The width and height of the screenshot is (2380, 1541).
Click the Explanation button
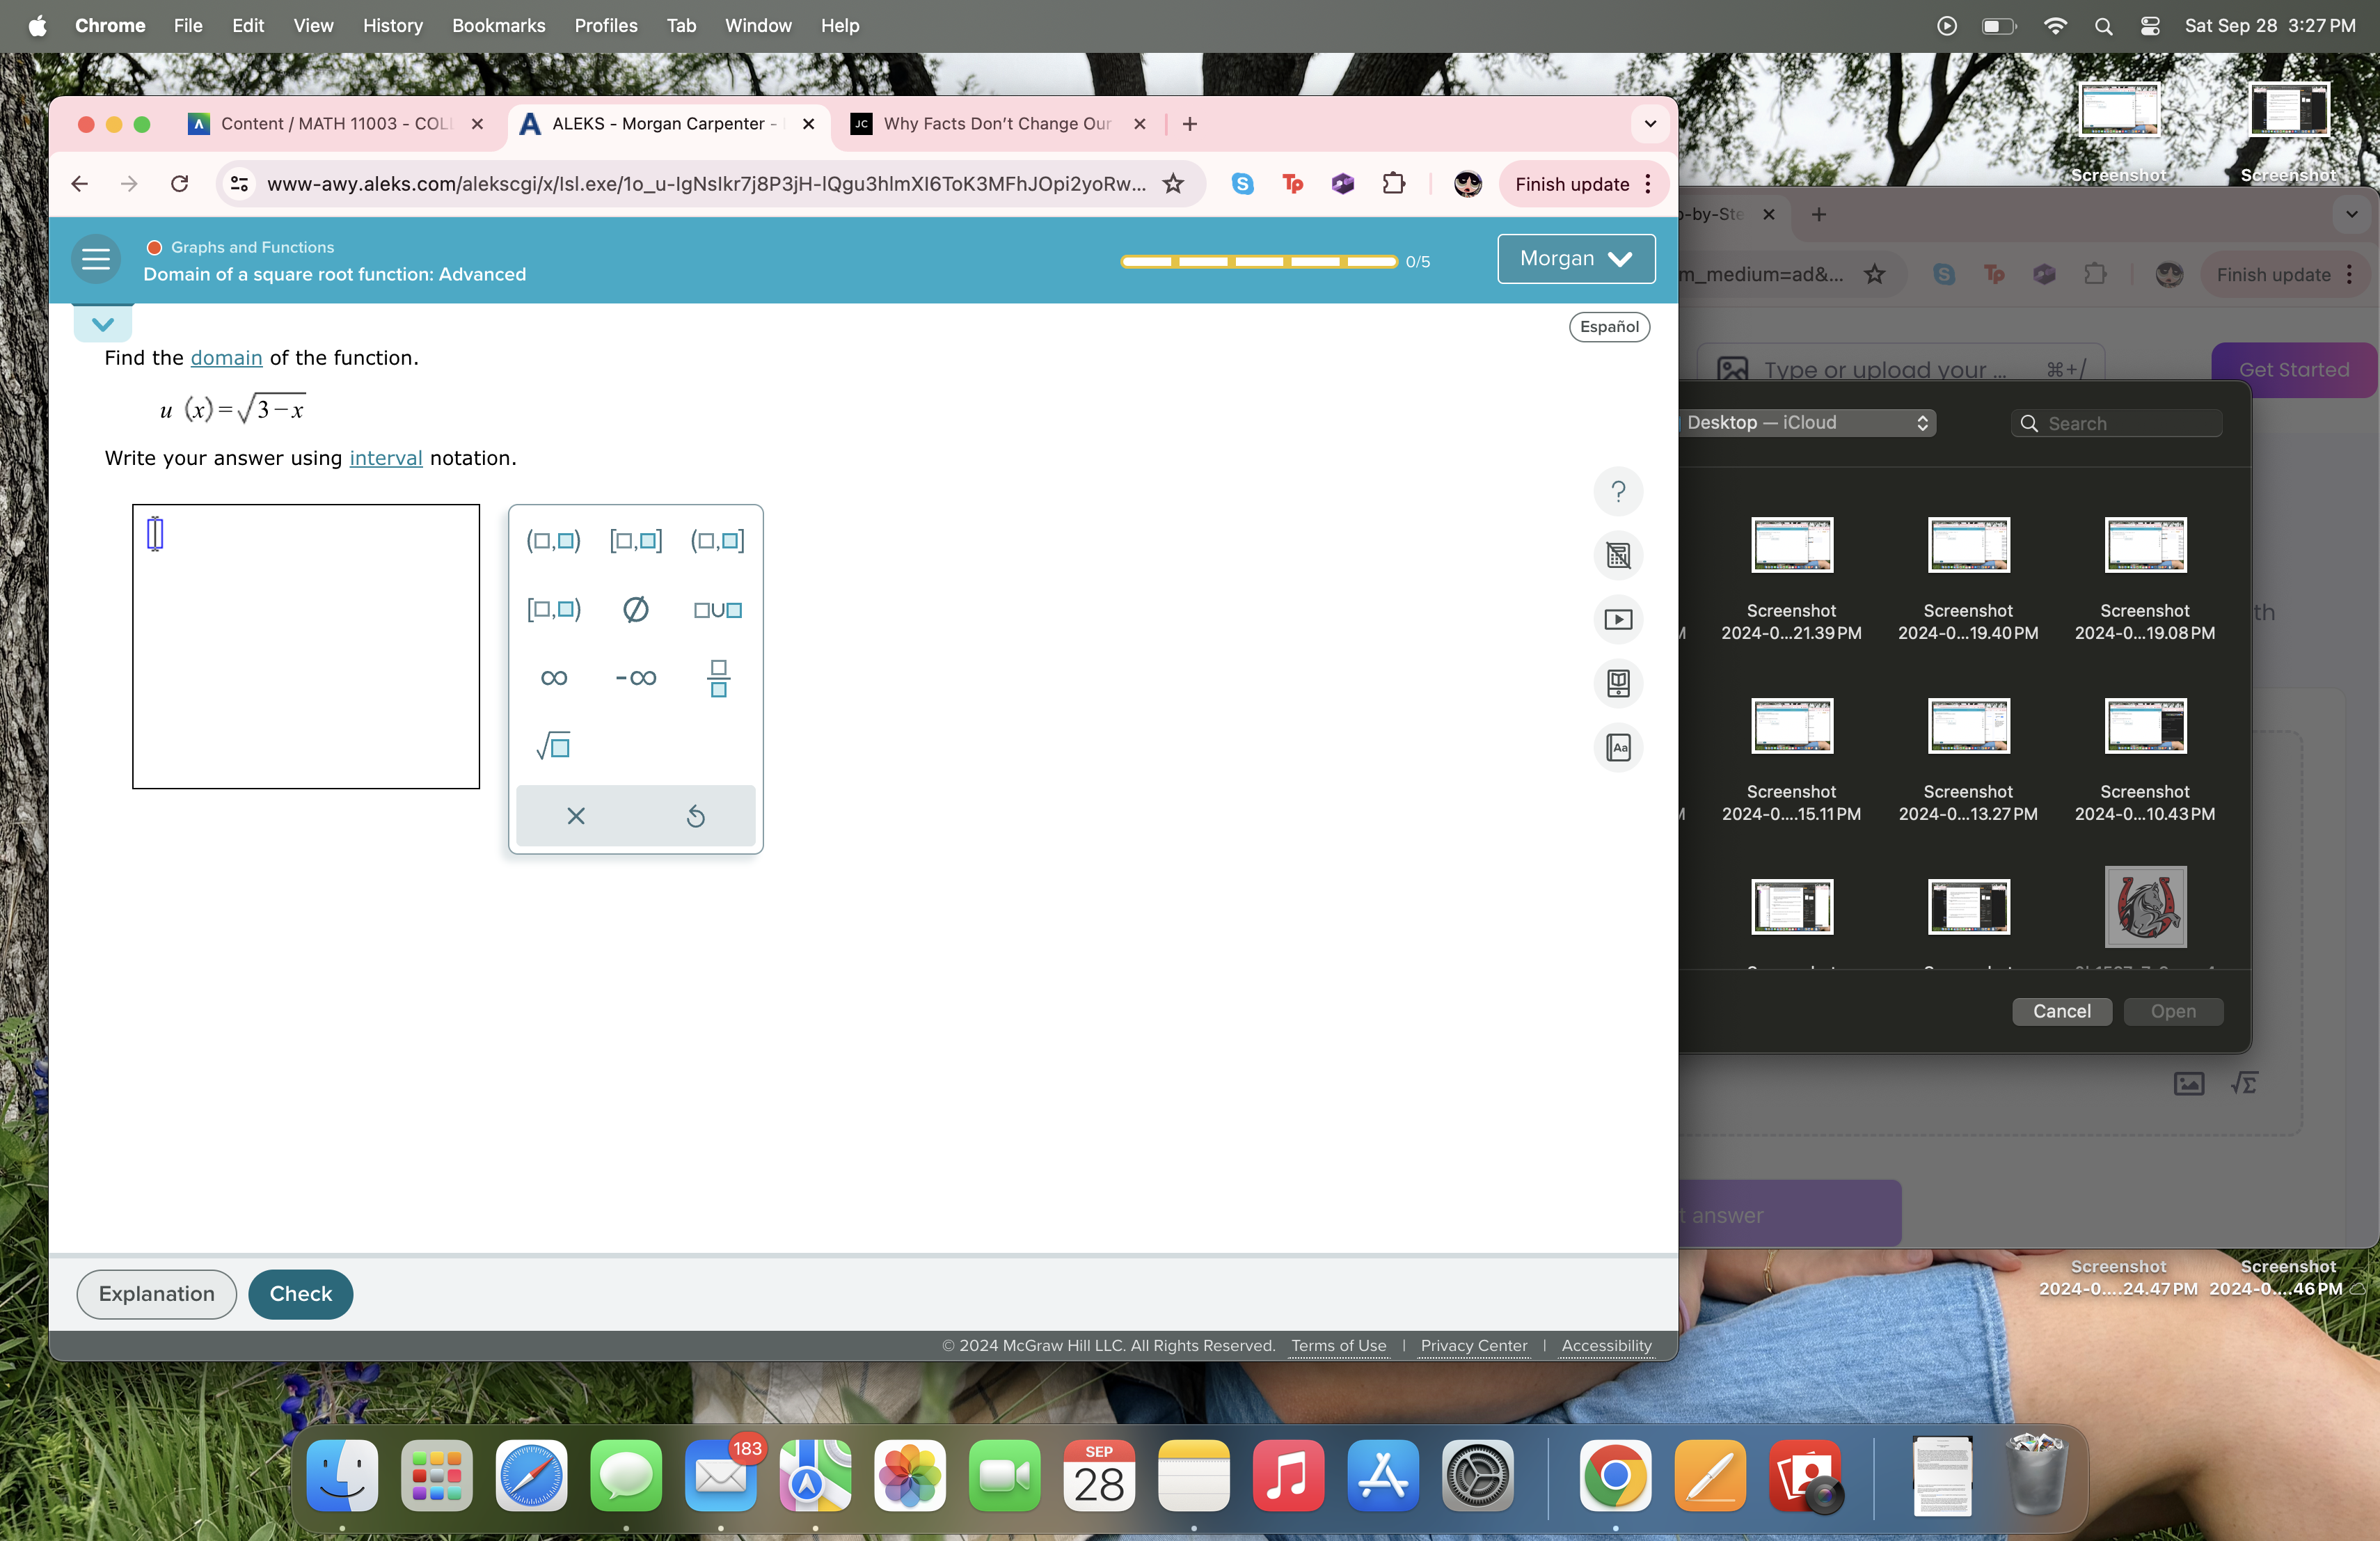click(154, 1293)
